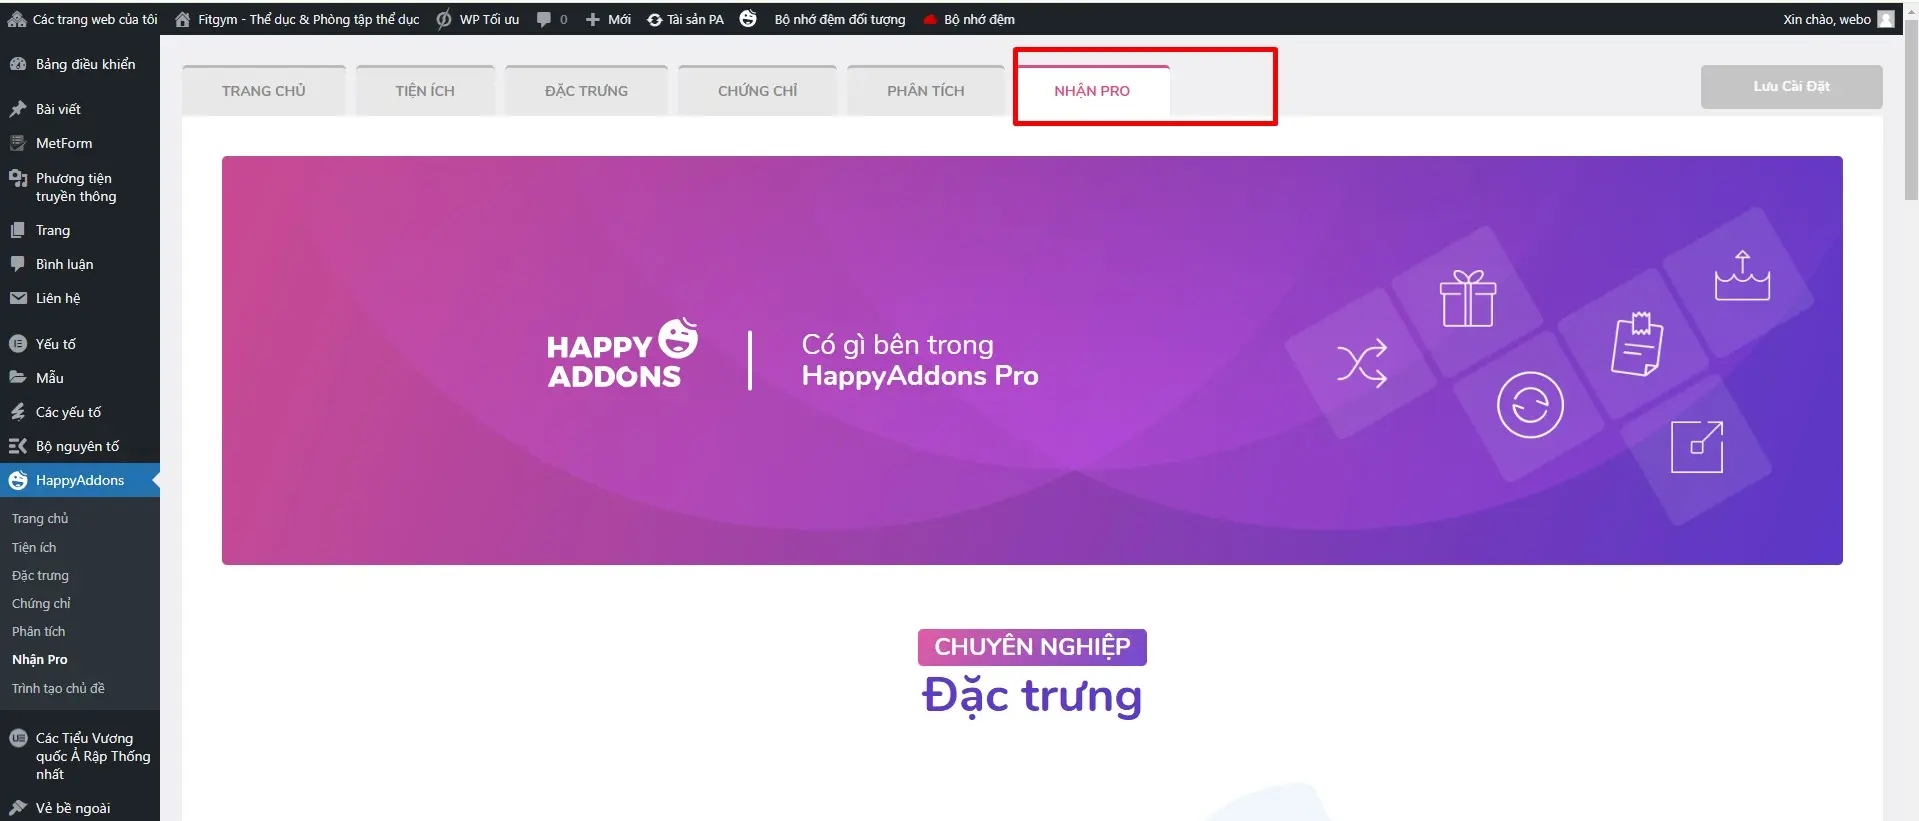Open the Chứng chỉ submenu link
Screen dimensions: 1919x821
coord(41,603)
